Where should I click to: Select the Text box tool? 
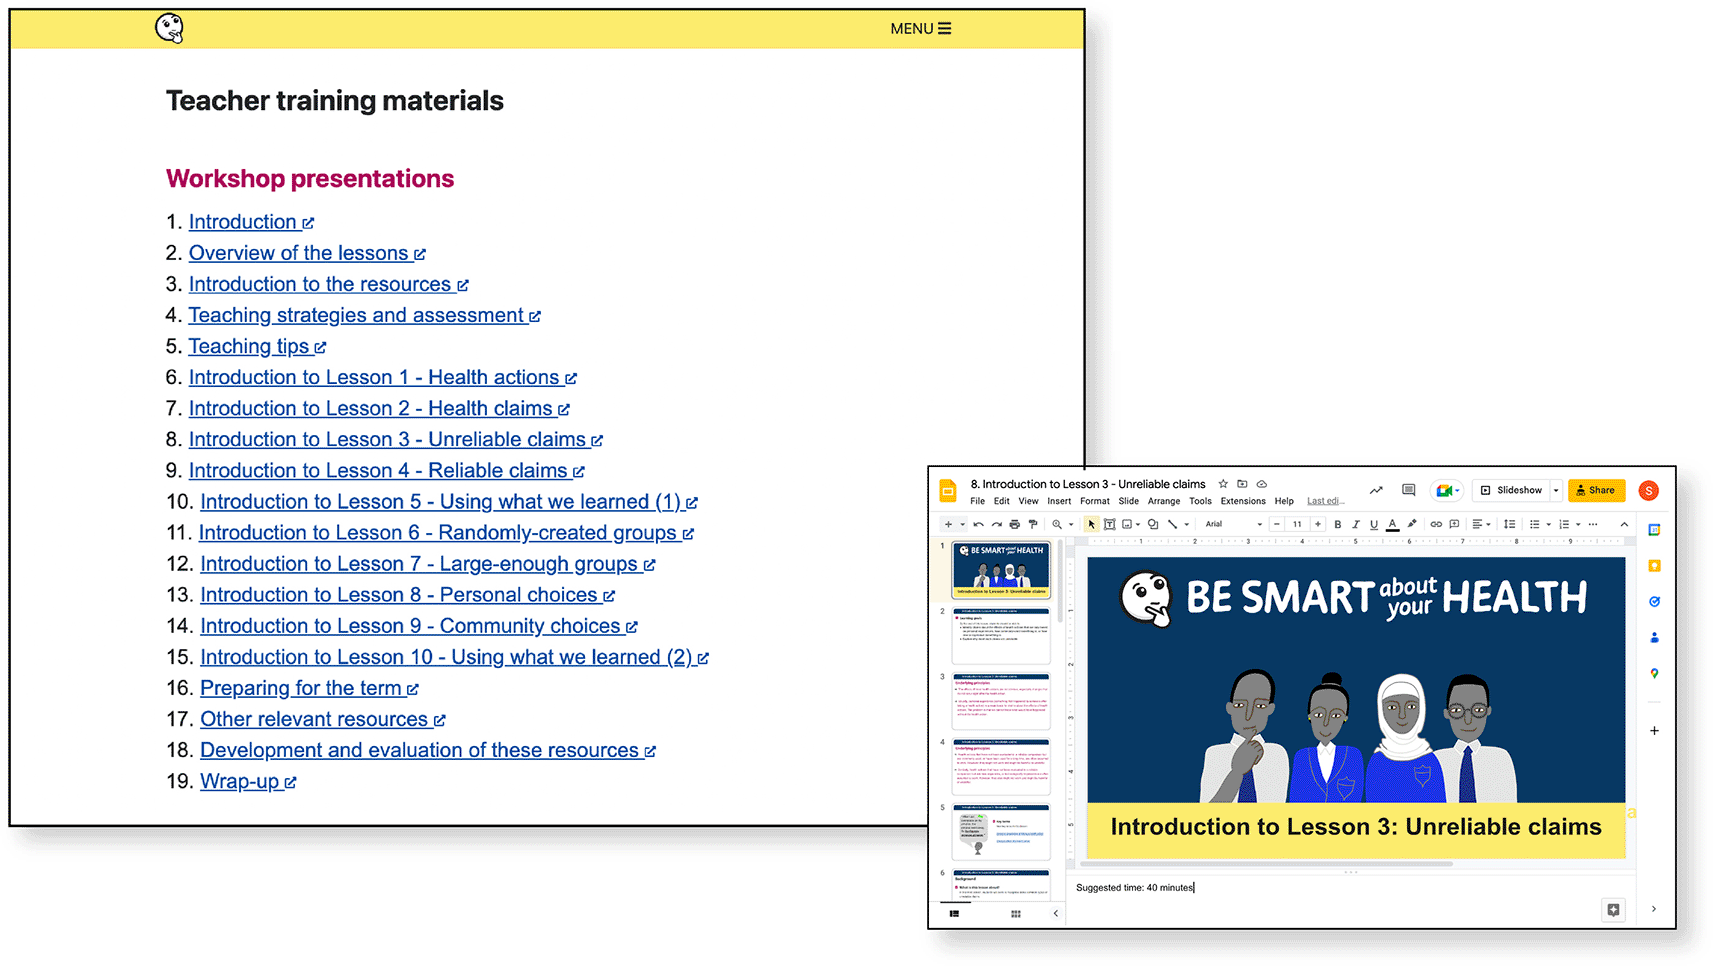pos(1109,524)
